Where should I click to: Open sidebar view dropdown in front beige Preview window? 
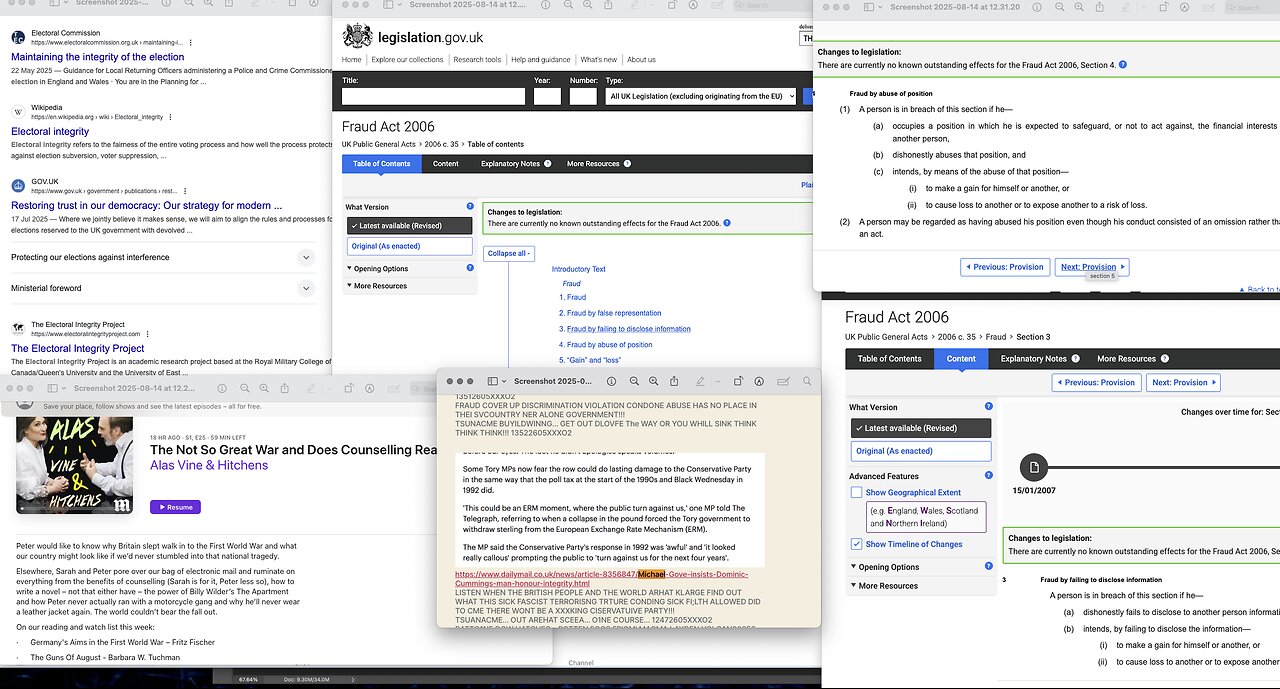click(503, 382)
